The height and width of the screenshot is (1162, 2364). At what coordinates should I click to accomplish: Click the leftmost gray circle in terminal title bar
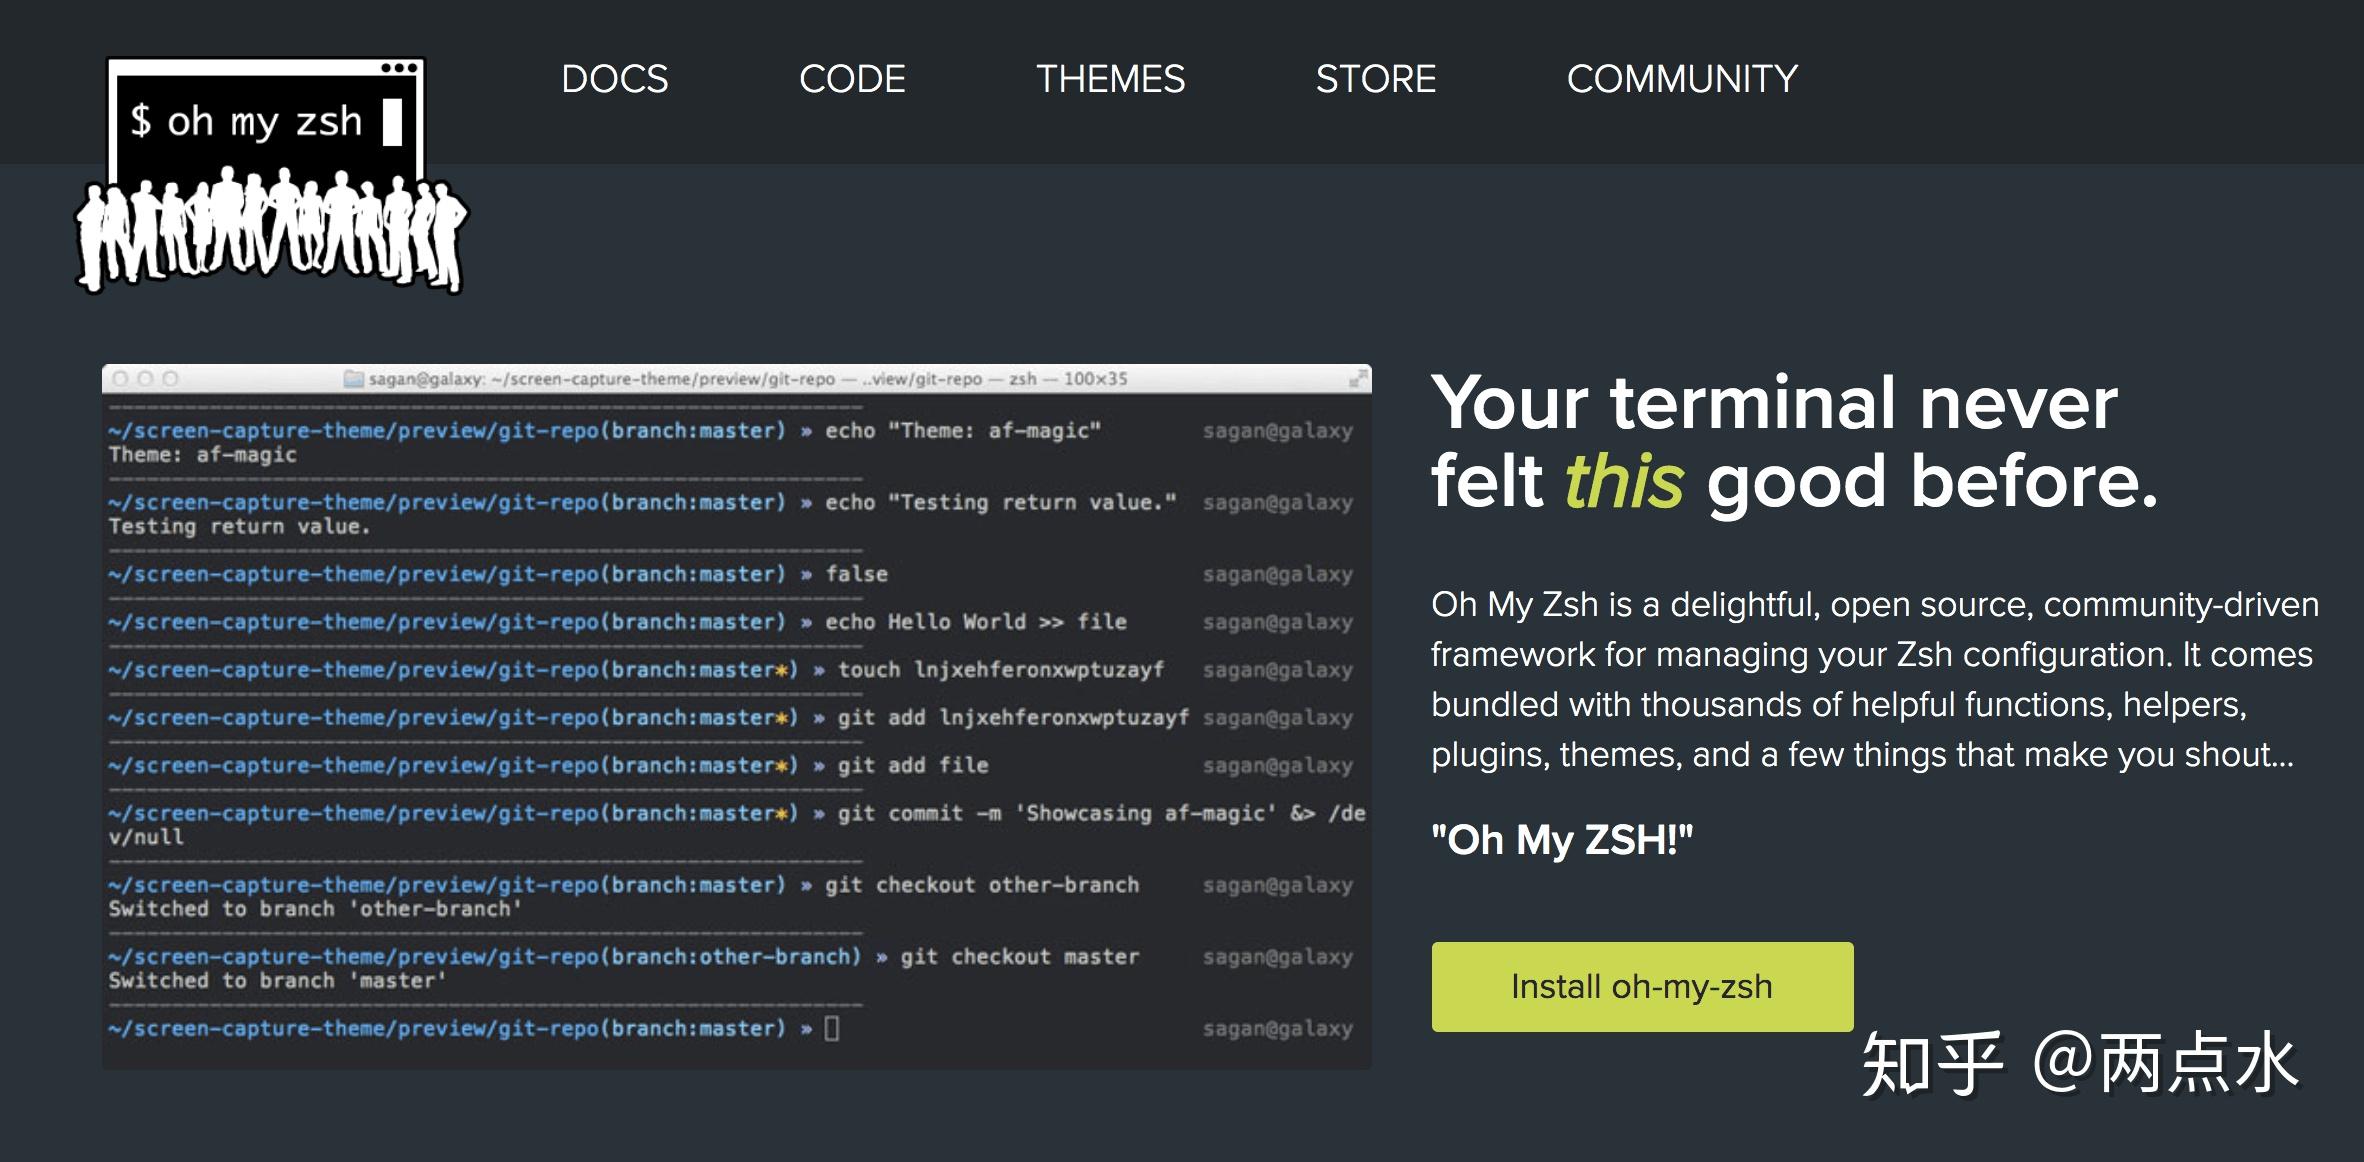pos(121,379)
